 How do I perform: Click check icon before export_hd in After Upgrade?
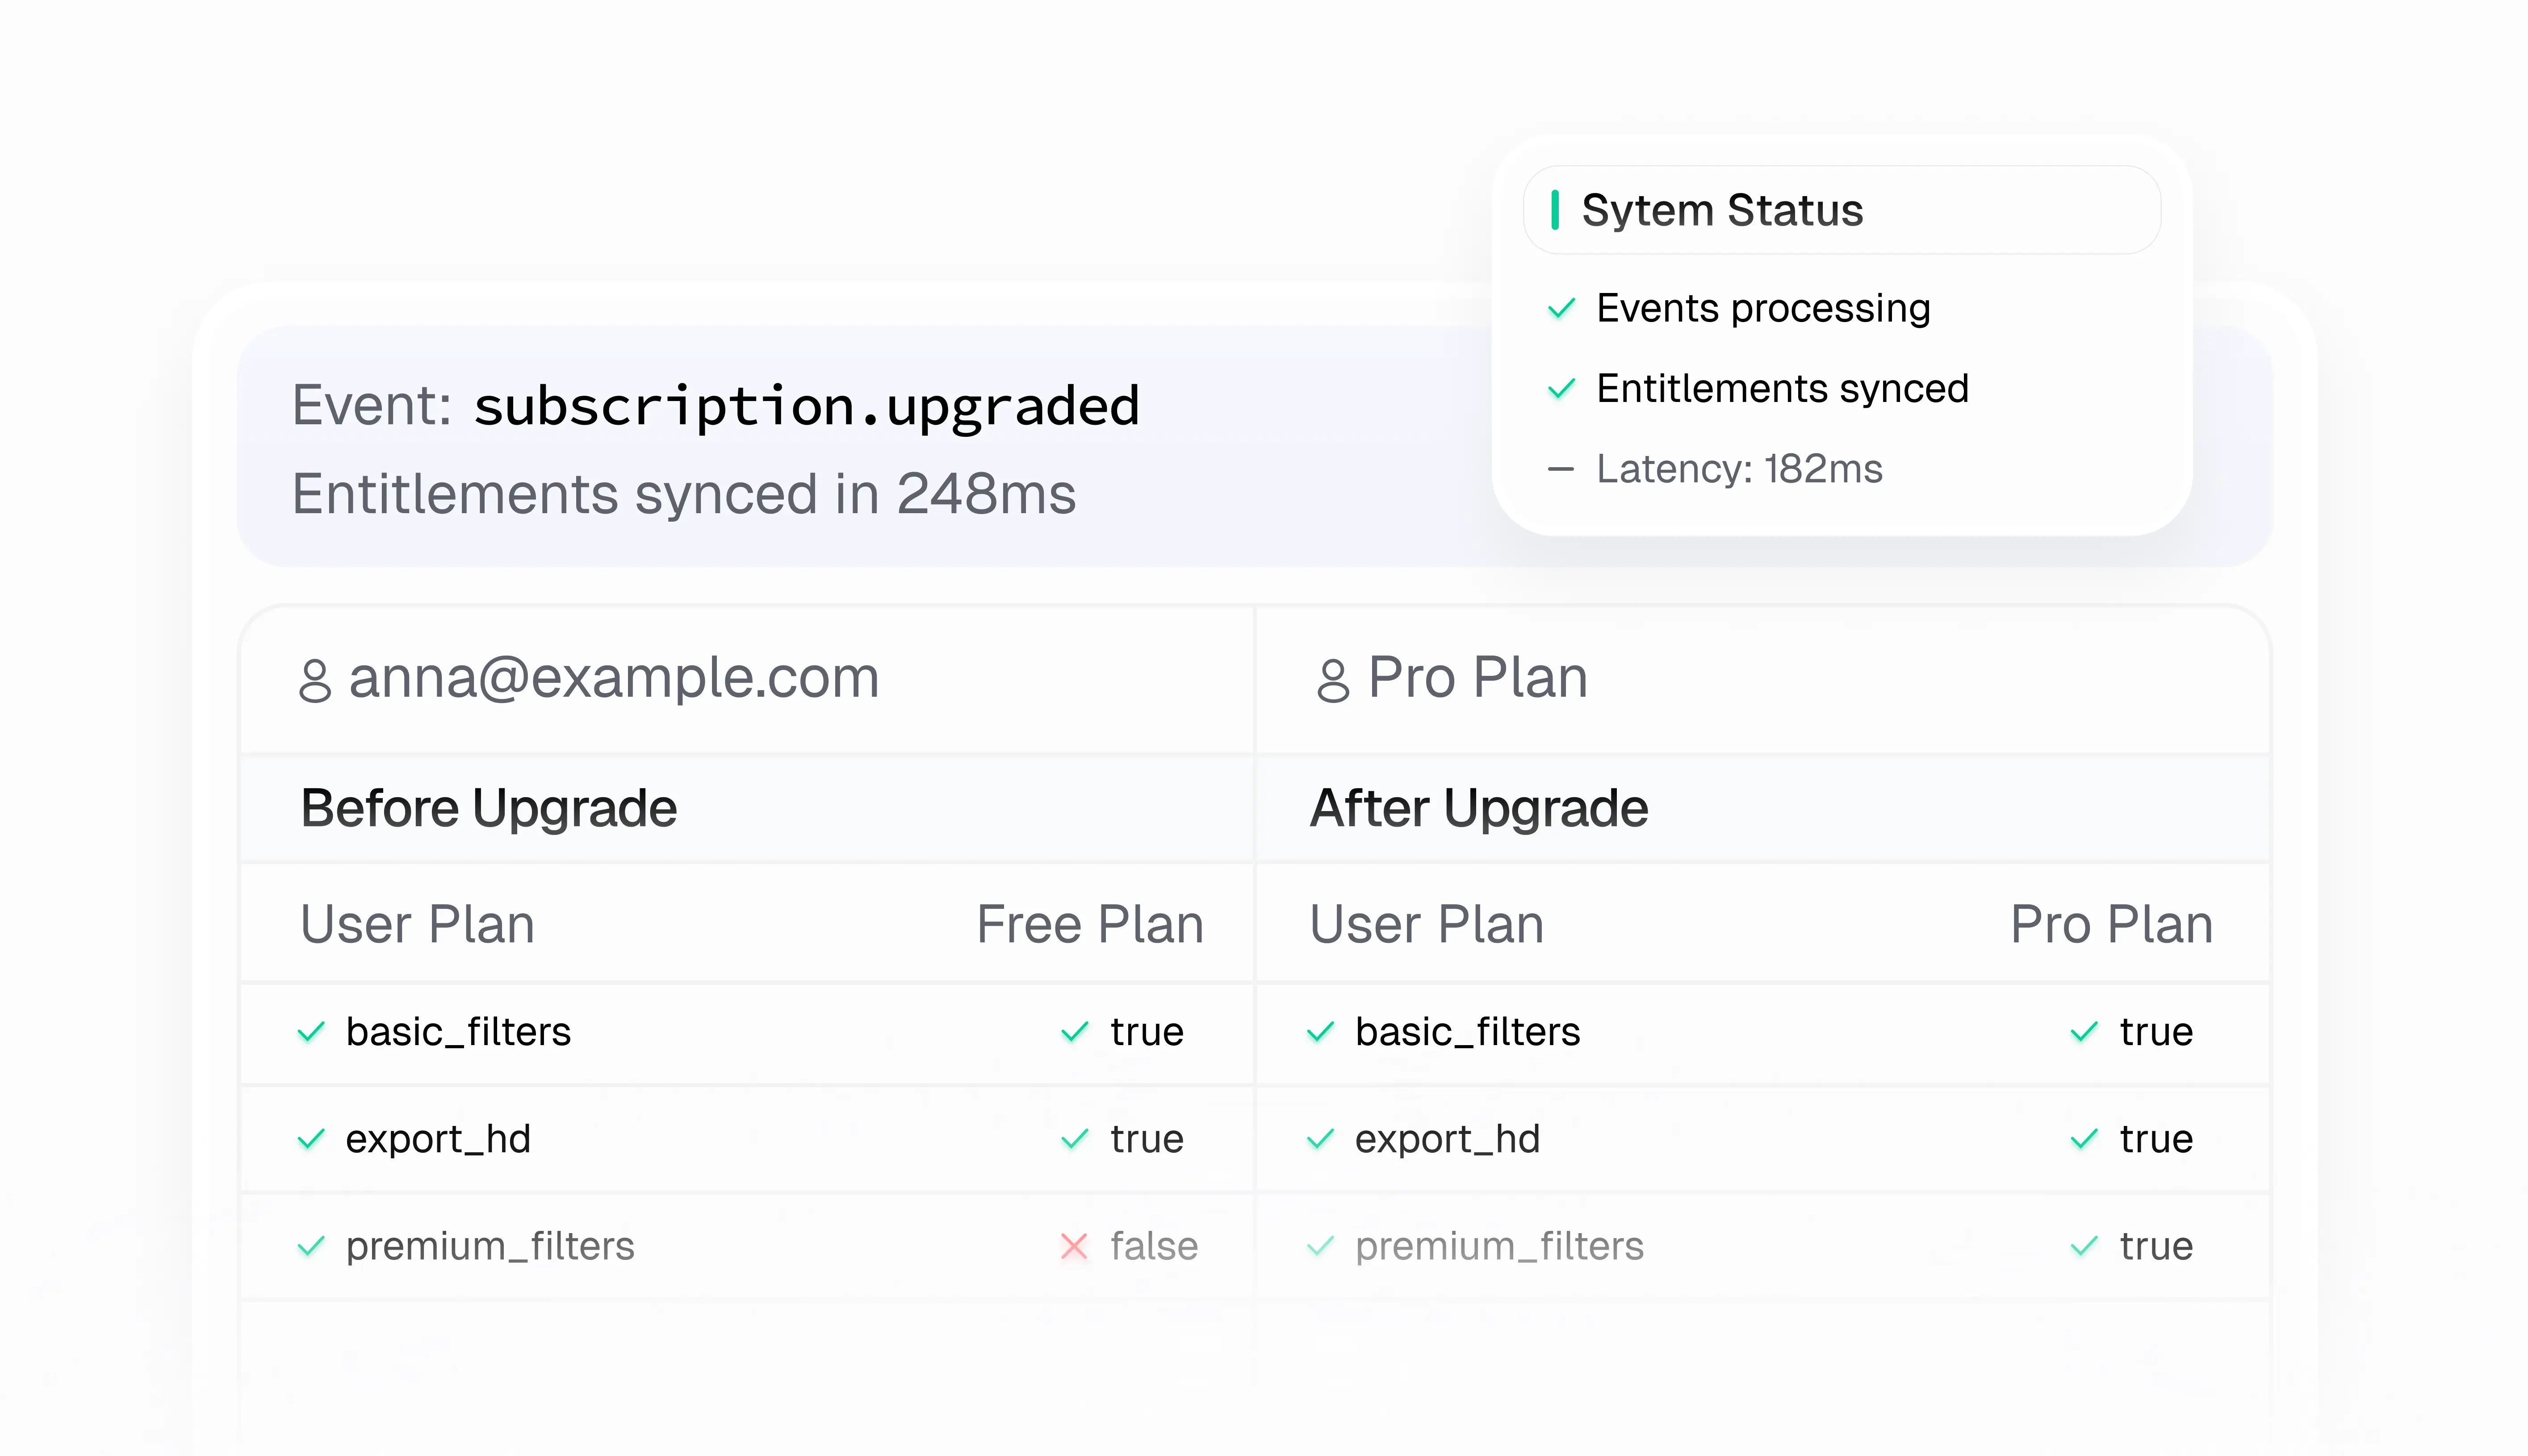pyautogui.click(x=1320, y=1139)
